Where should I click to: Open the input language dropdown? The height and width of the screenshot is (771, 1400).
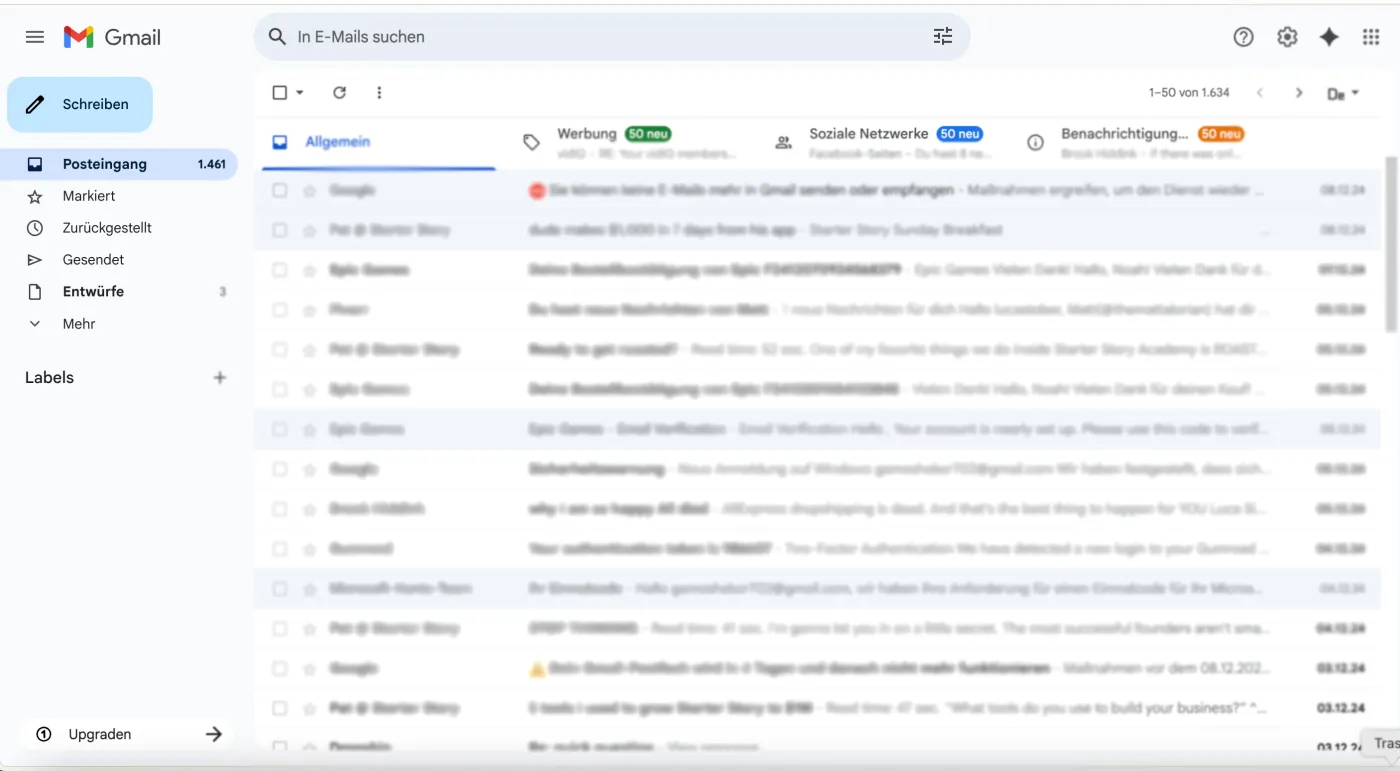point(1343,93)
